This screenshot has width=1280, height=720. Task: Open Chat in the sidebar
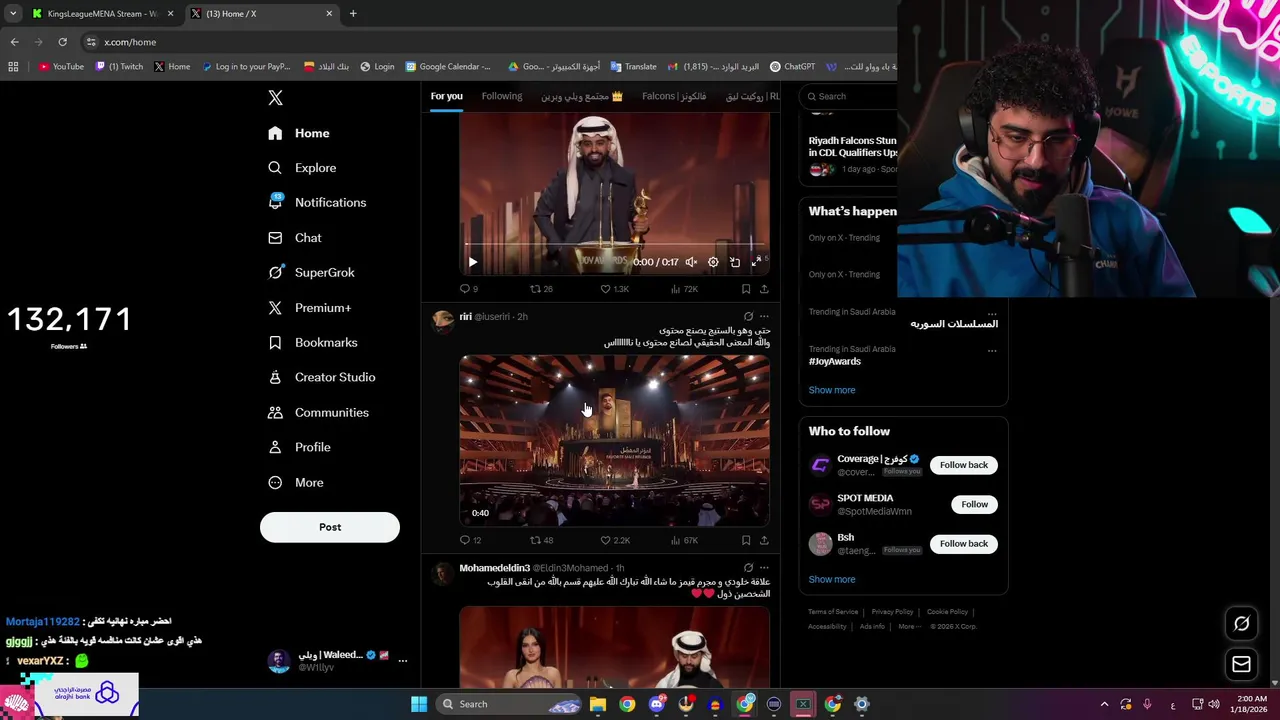[x=295, y=238]
